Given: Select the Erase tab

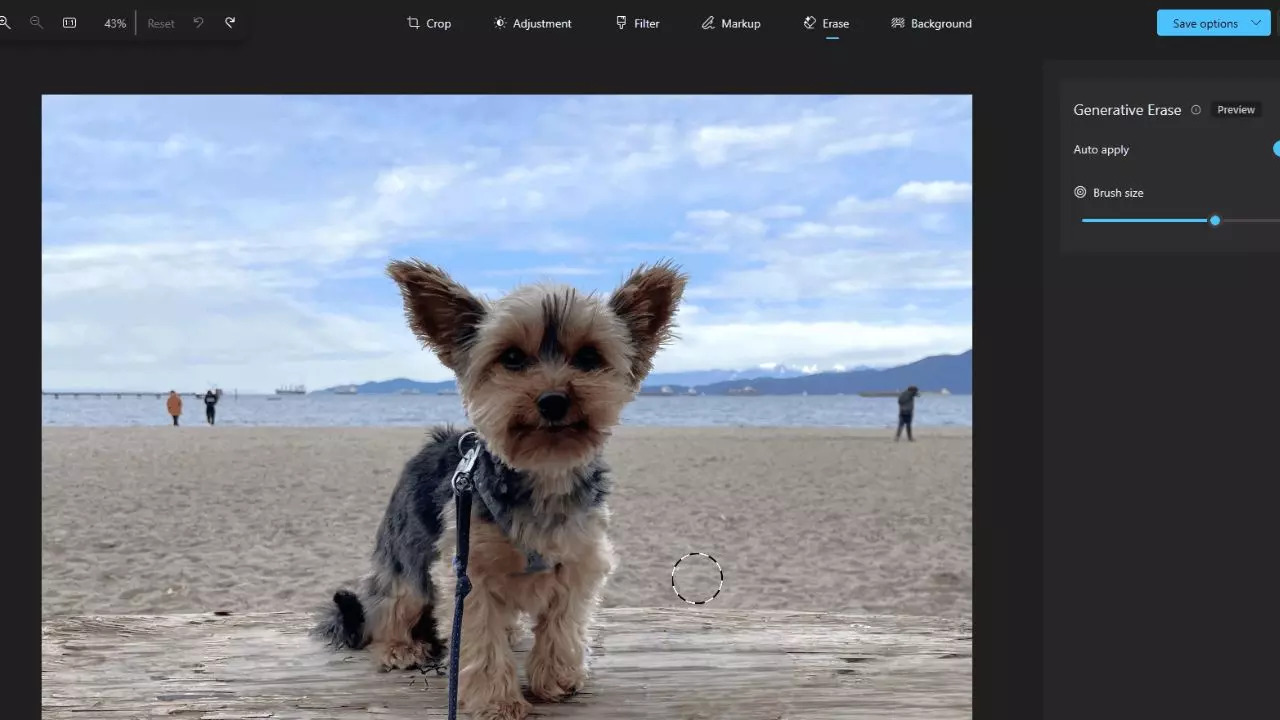Looking at the screenshot, I should coord(826,23).
